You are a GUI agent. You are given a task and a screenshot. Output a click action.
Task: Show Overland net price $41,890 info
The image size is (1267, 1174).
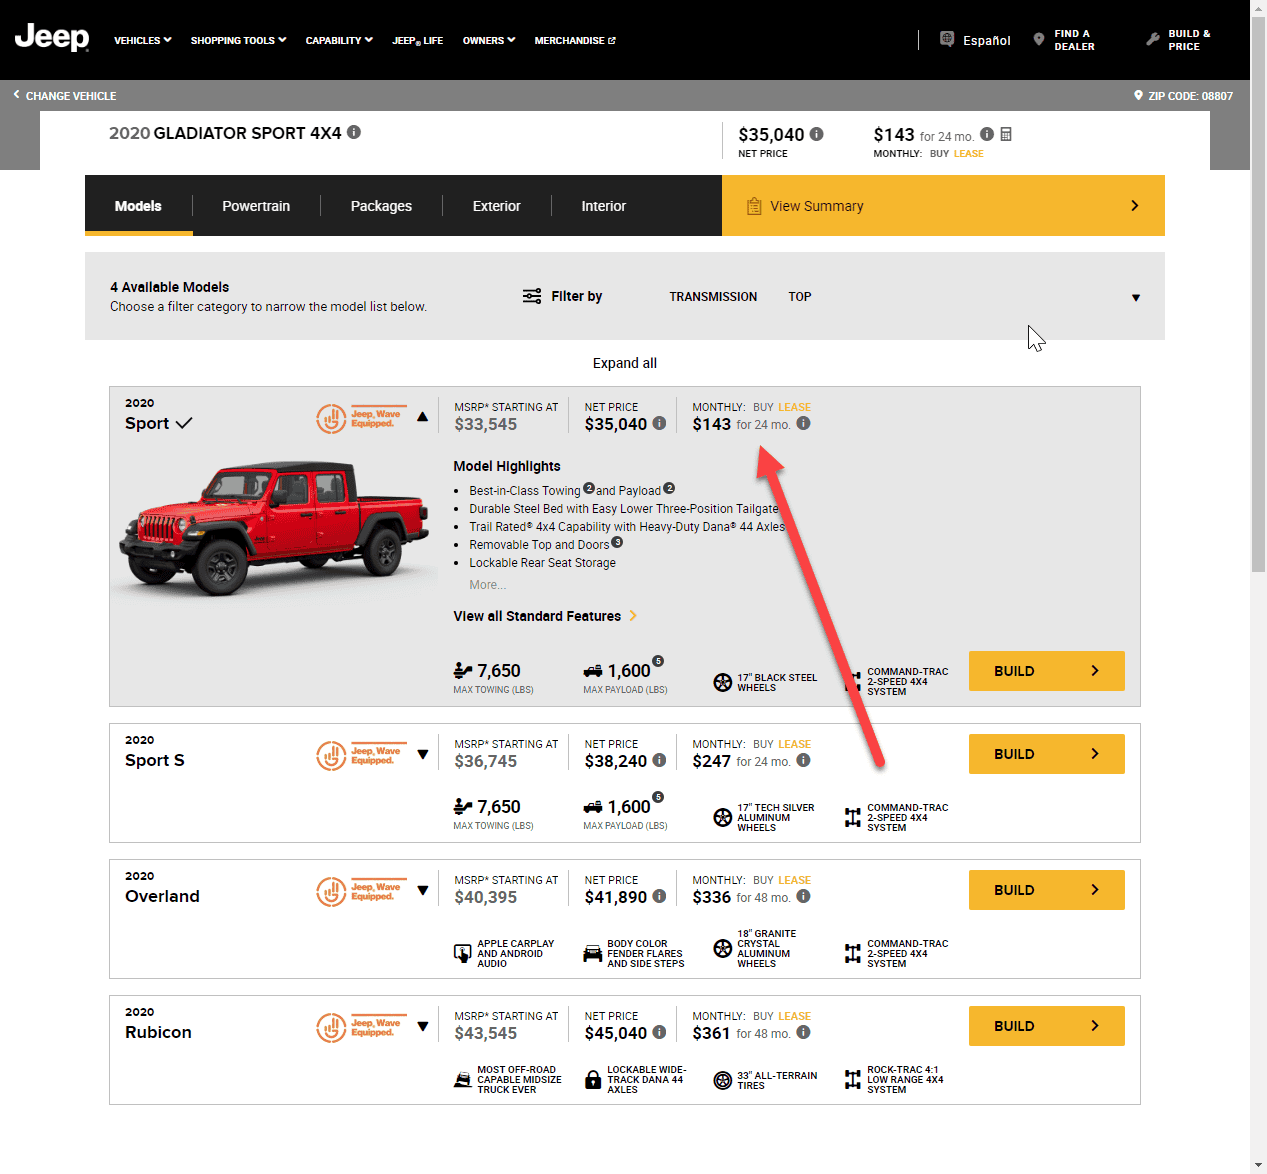pos(659,896)
